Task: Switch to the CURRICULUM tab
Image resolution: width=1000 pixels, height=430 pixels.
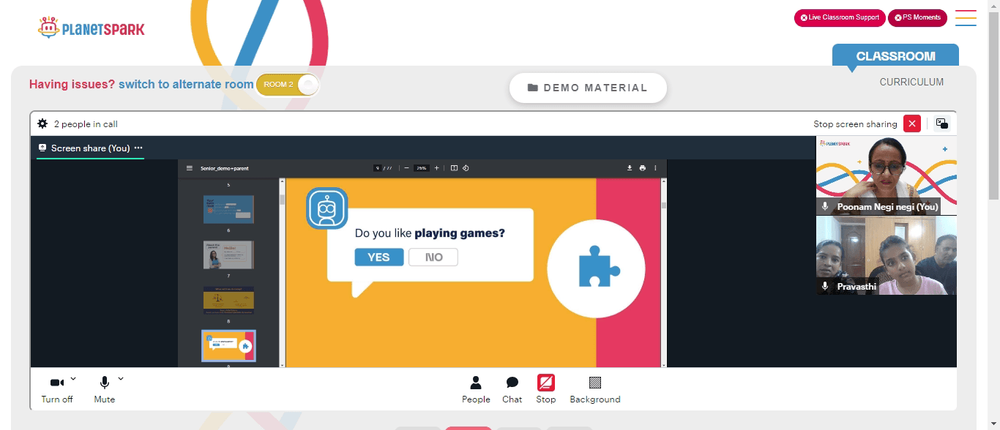Action: coord(911,82)
